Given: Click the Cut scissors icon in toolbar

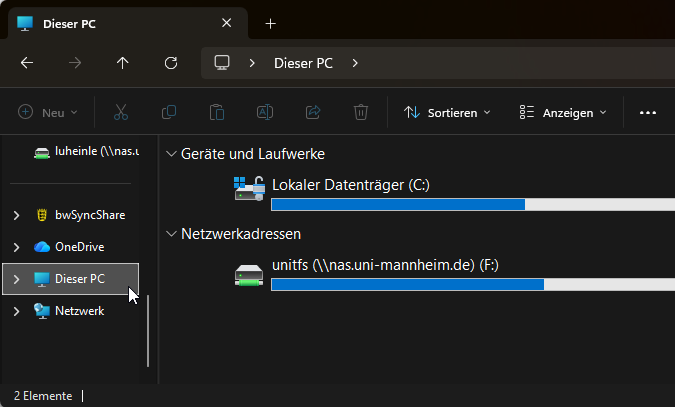Looking at the screenshot, I should coord(121,113).
